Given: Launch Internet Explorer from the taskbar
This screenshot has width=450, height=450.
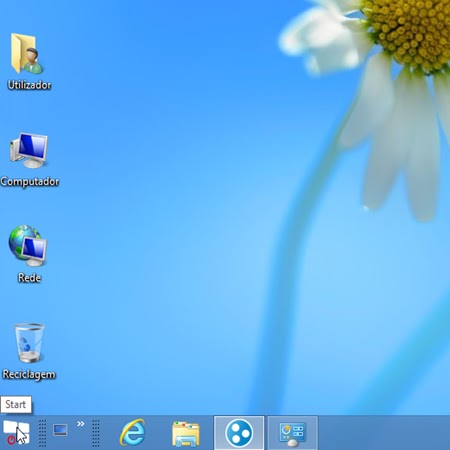Looking at the screenshot, I should (133, 433).
